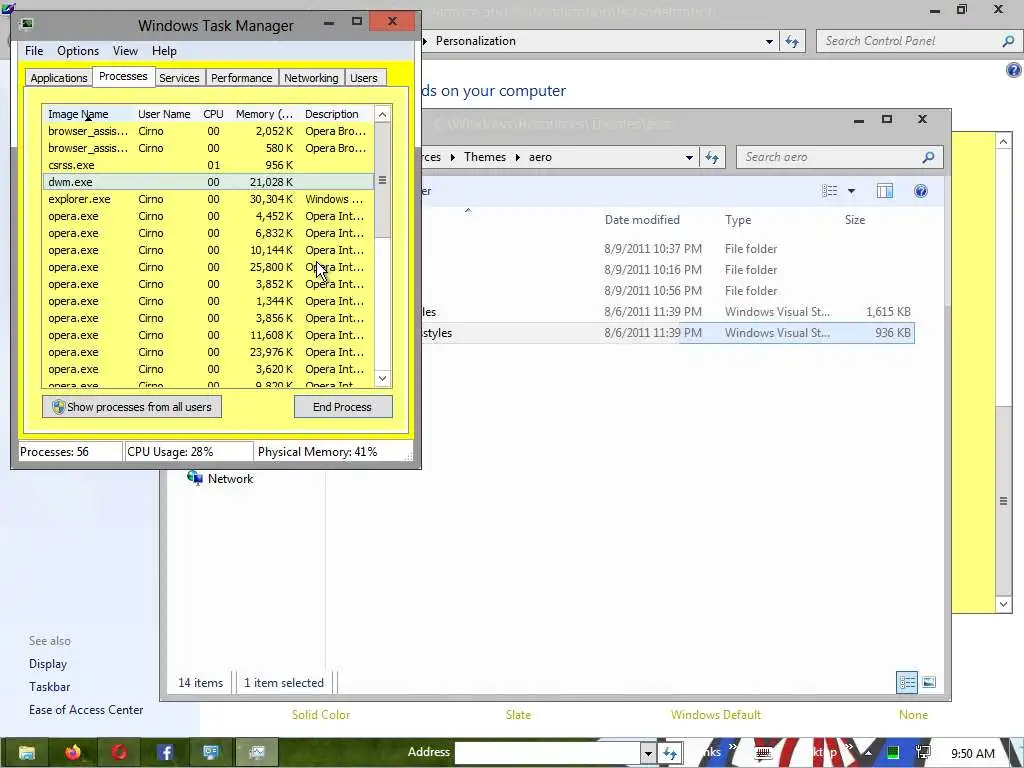Click Show processes from all users
Viewport: 1024px width, 768px height.
click(132, 407)
